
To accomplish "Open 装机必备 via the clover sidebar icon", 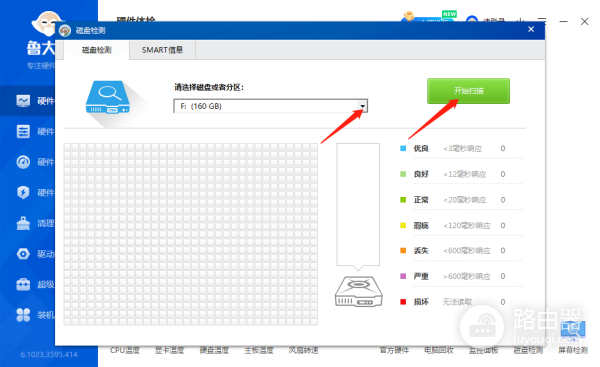I will coord(23,315).
